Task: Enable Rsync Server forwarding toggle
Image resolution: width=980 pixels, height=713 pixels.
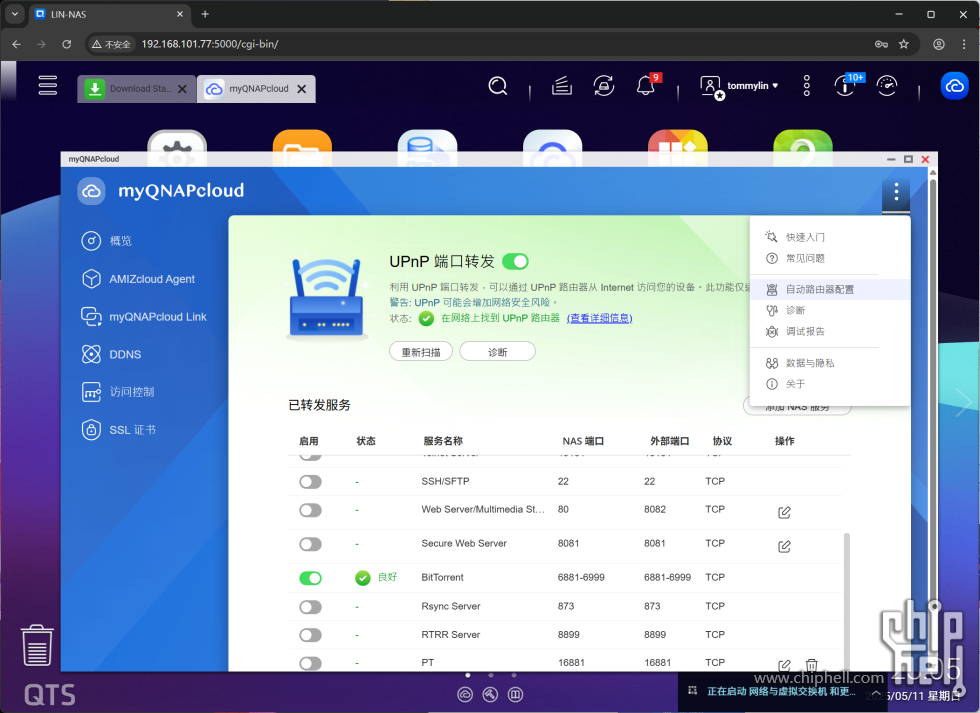Action: point(310,607)
